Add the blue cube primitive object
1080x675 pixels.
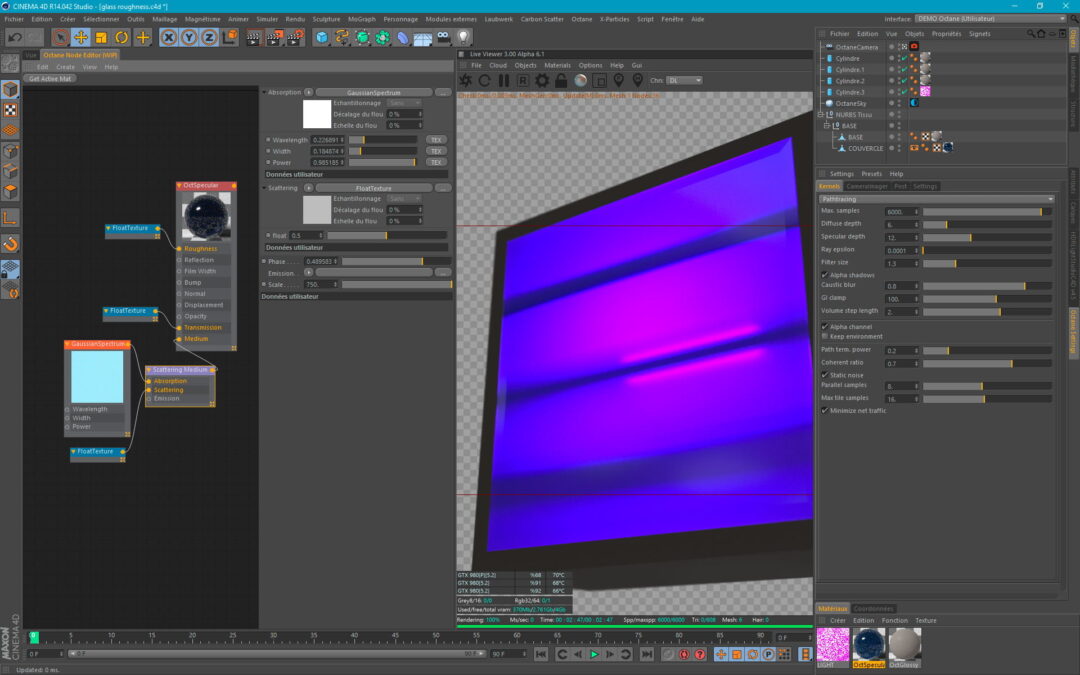pyautogui.click(x=322, y=37)
